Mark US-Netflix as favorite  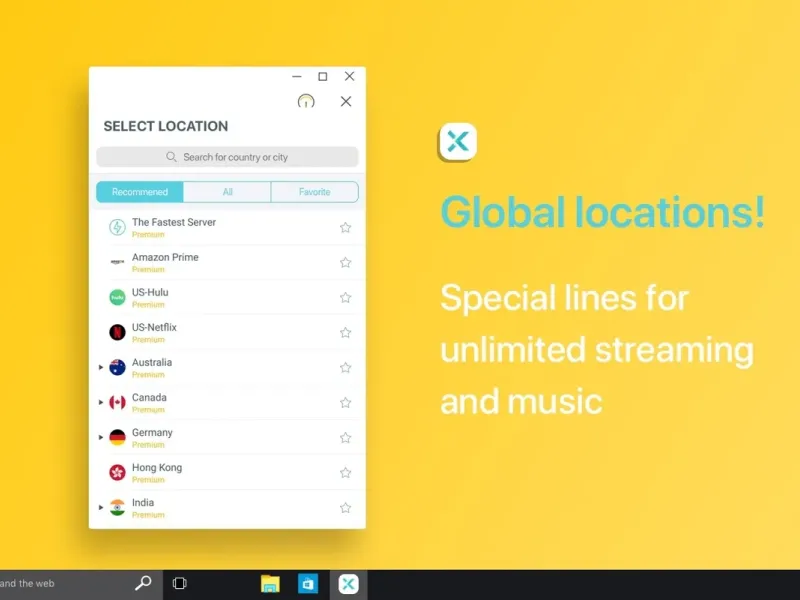tap(345, 333)
